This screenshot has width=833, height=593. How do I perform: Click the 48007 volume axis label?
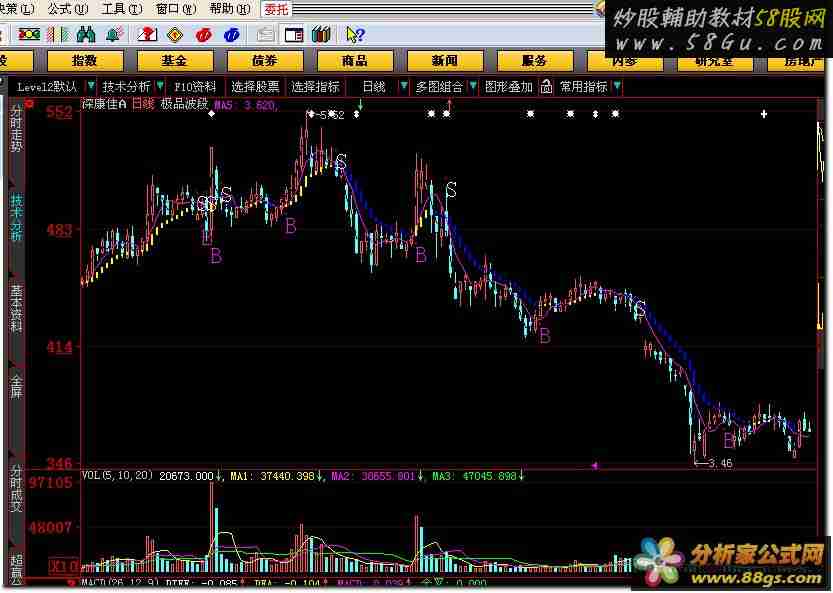click(50, 528)
